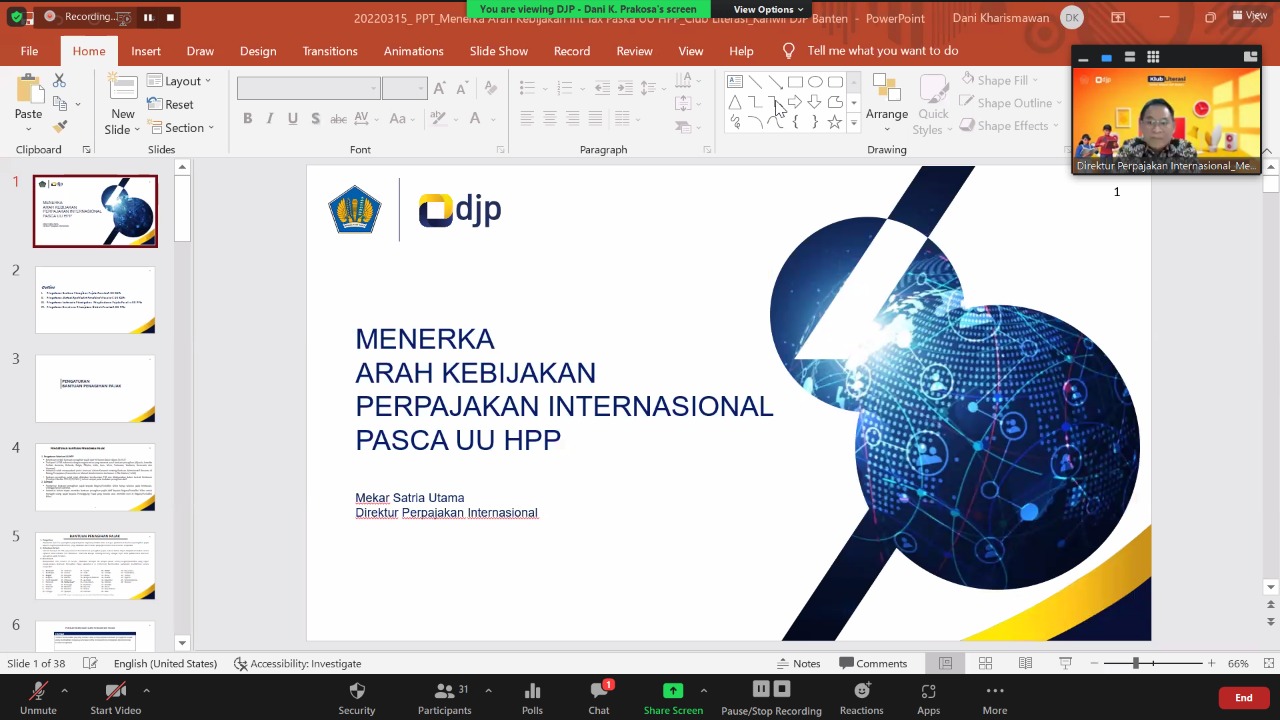The image size is (1280, 720).
Task: Click the Comments button in status bar
Action: pyautogui.click(x=873, y=663)
